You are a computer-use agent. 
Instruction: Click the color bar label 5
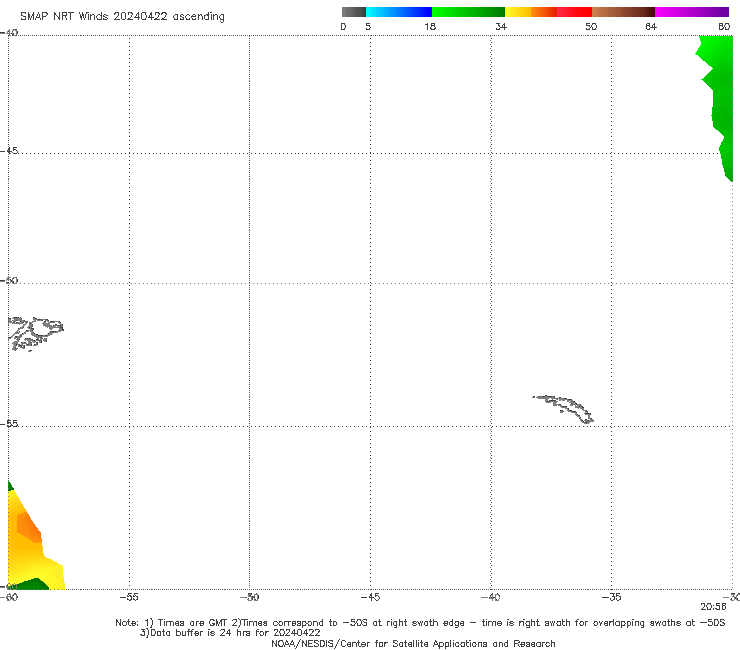point(368,26)
